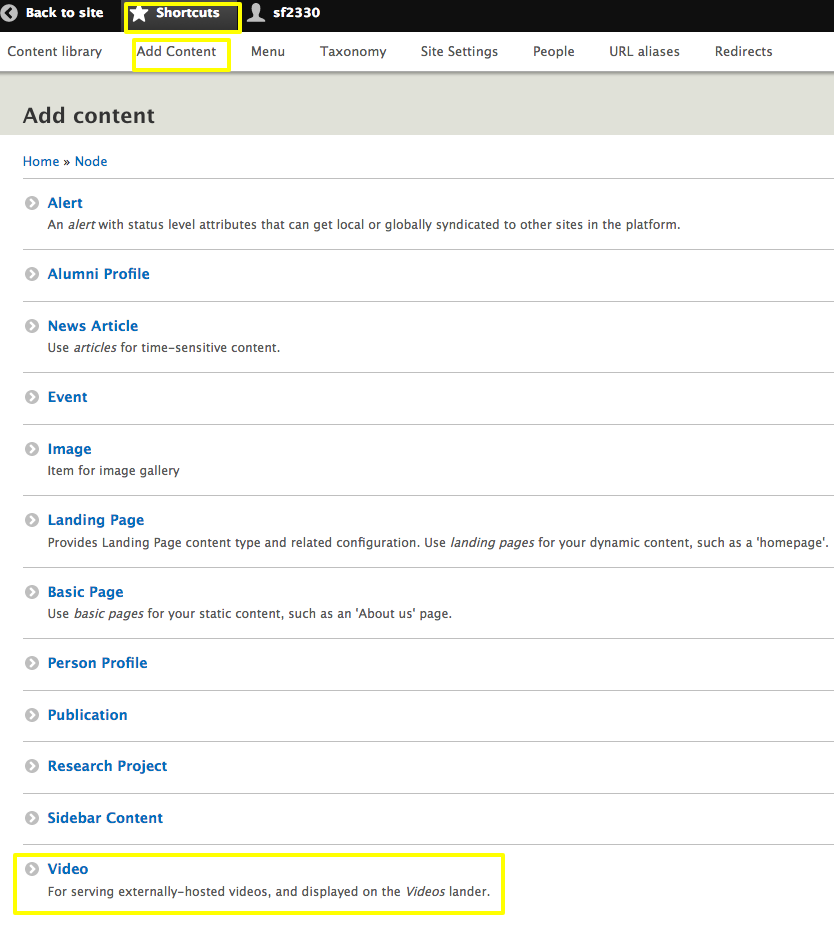Image resolution: width=834 pixels, height=930 pixels.
Task: Open the Site Settings menu item
Action: pyautogui.click(x=459, y=52)
